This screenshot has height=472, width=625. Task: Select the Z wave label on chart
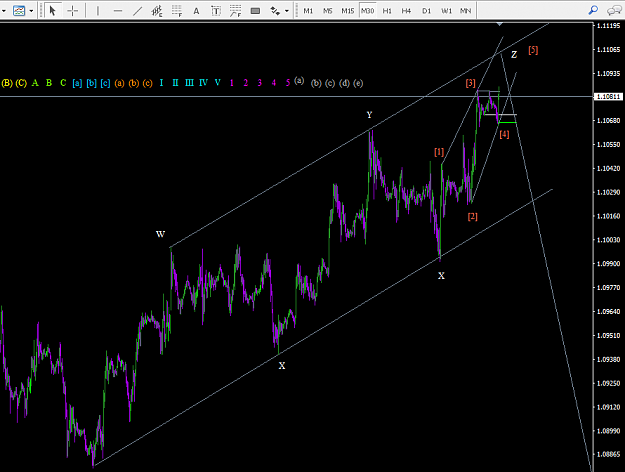point(514,55)
